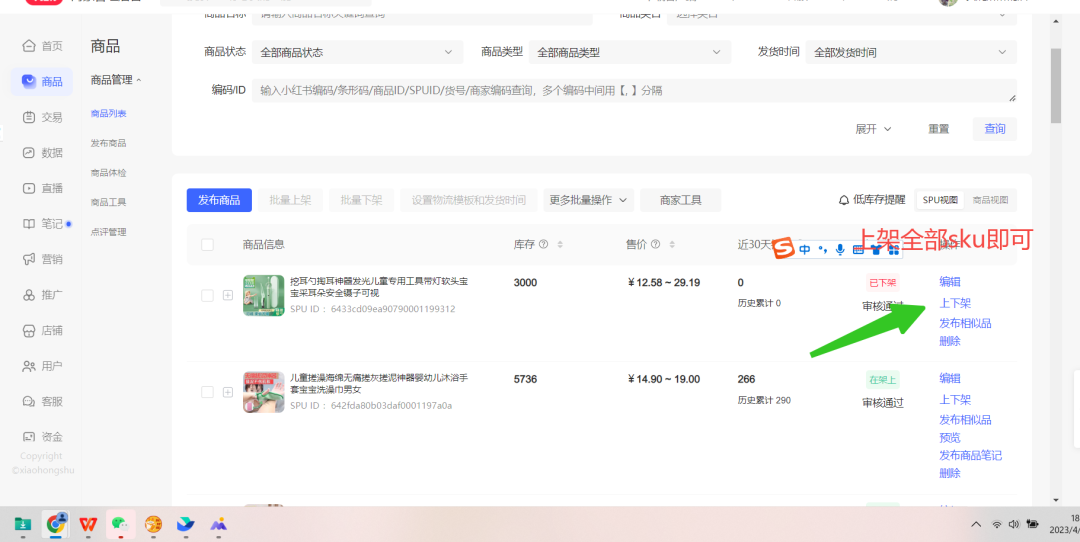
Task: Show hidden system tray icons chevron
Action: pos(976,524)
